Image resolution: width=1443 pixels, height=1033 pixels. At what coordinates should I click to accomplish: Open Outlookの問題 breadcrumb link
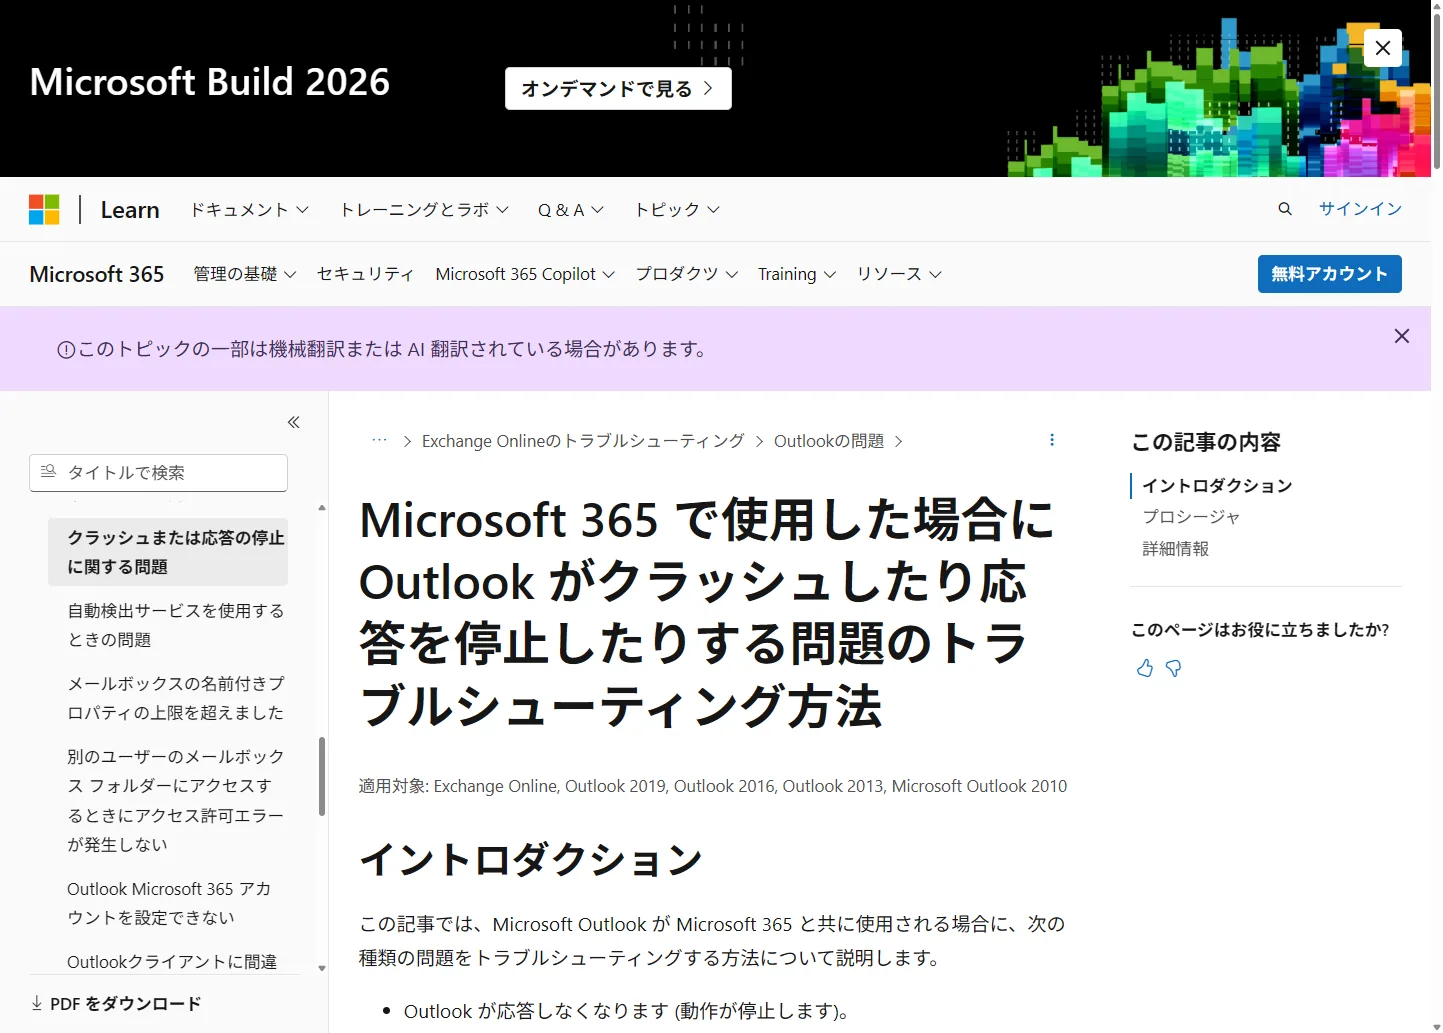(x=829, y=441)
